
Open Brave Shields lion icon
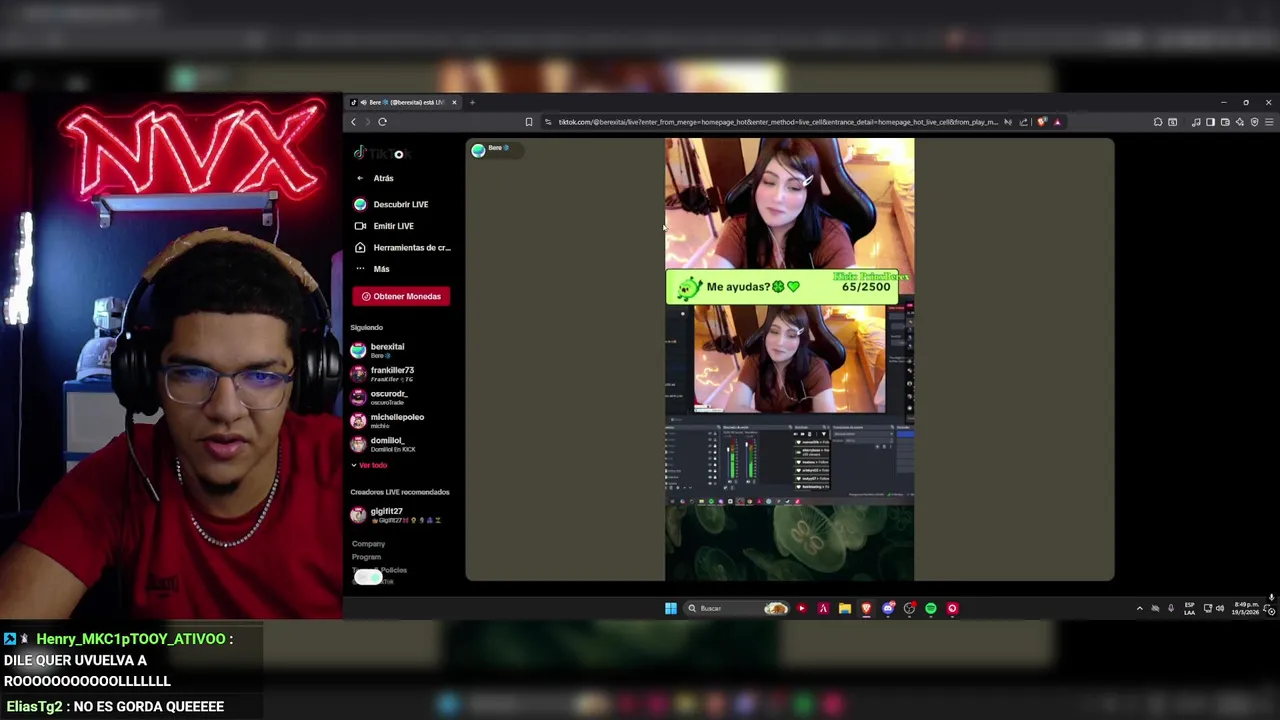pos(1042,122)
